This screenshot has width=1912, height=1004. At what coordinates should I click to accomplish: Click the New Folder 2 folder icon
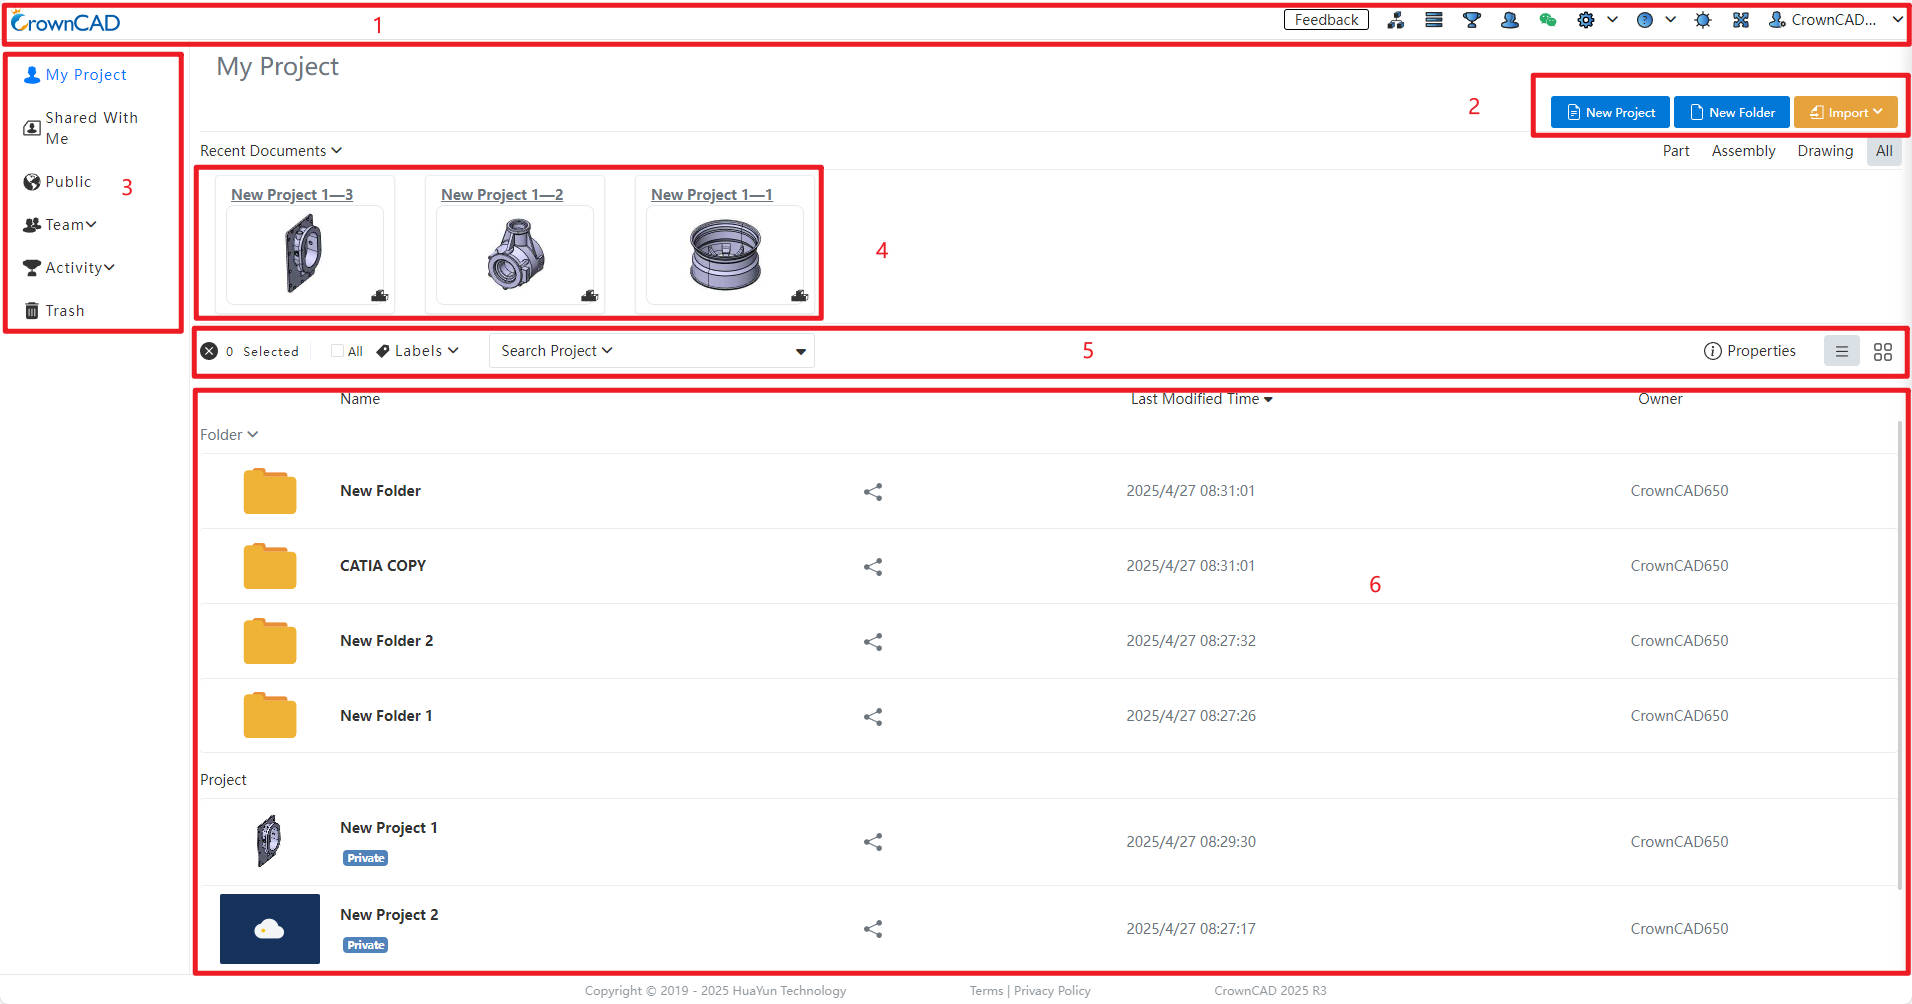[x=270, y=641]
